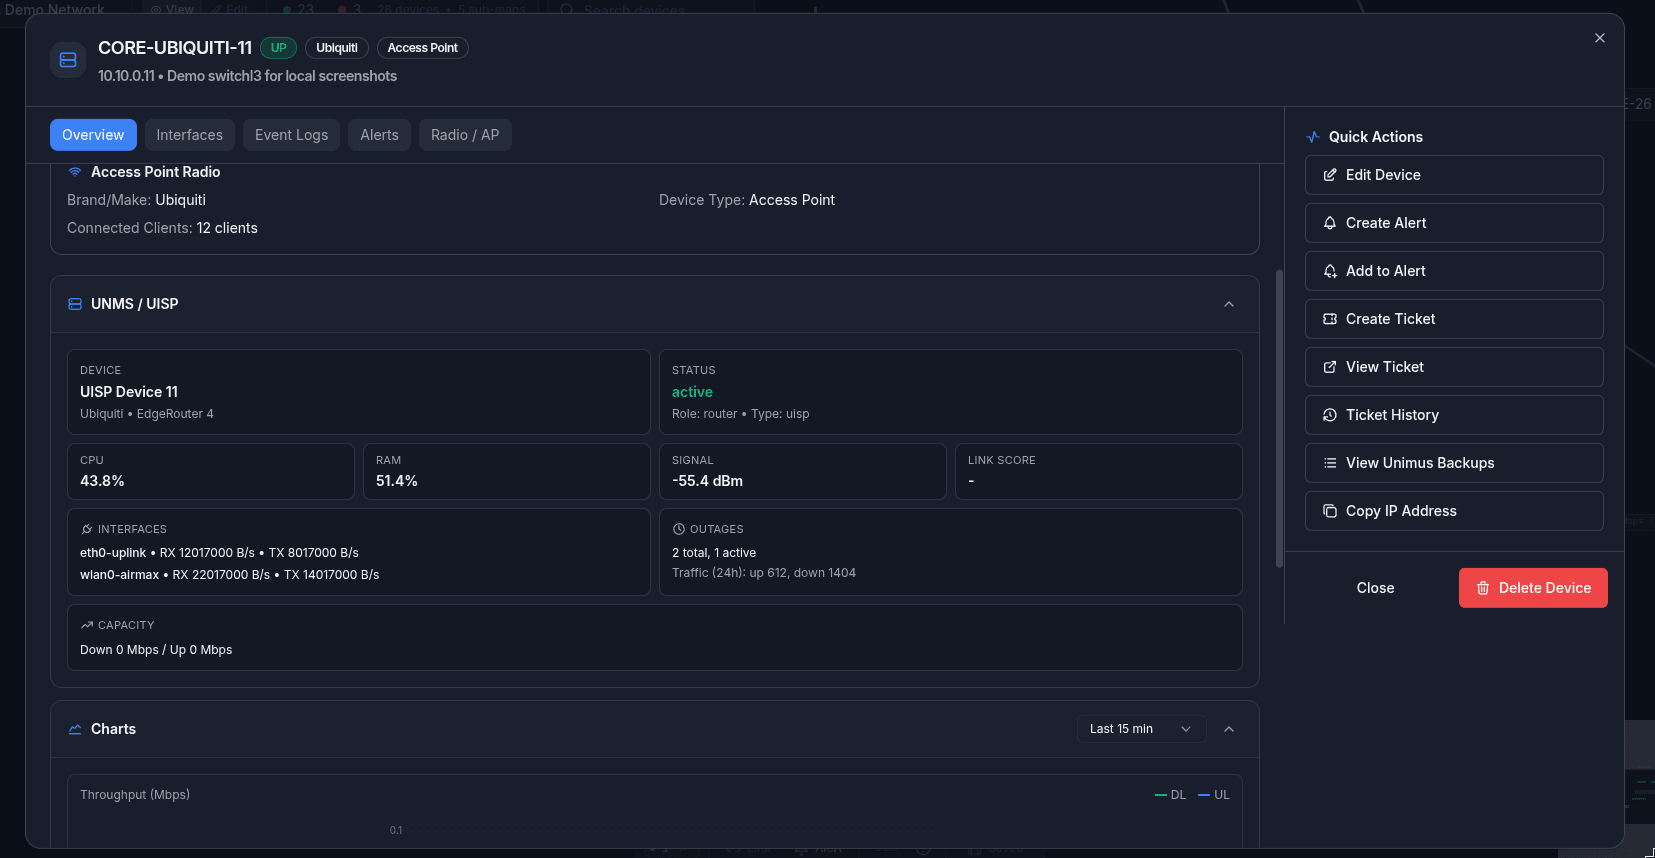Click the chart icon beside Charts heading
This screenshot has height=858, width=1655.
75,729
